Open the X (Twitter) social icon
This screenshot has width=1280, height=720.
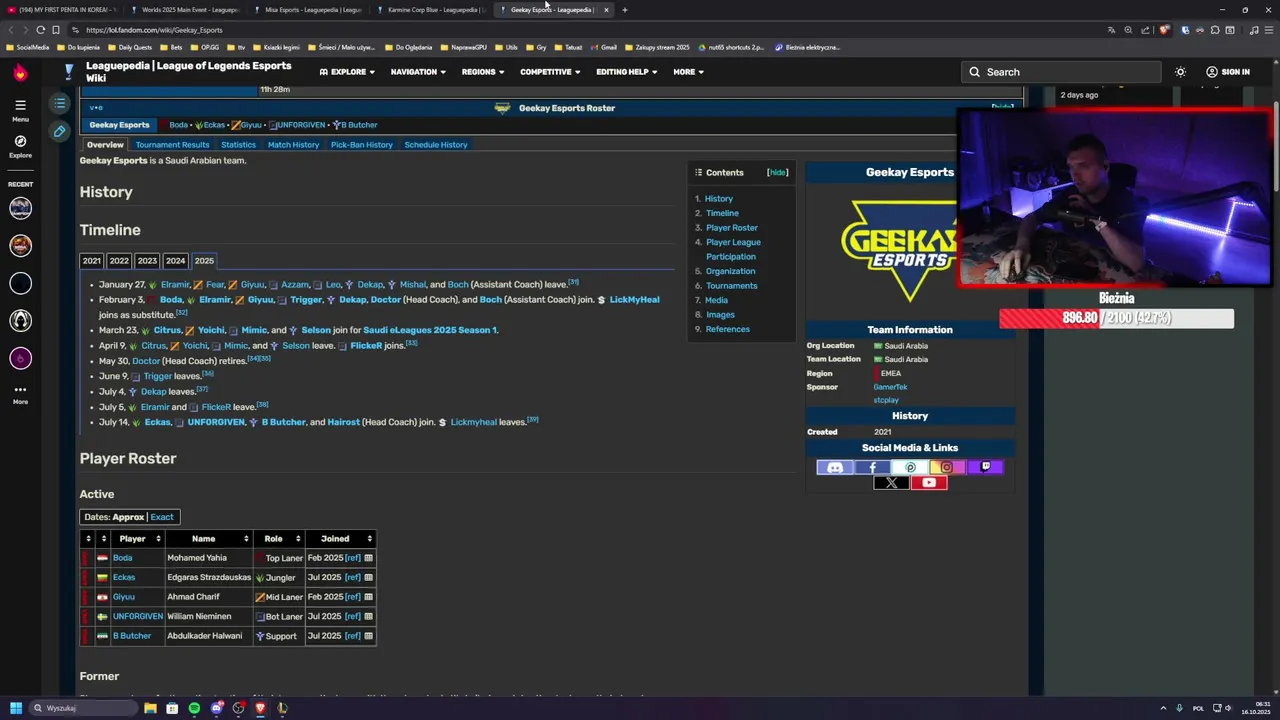[x=891, y=483]
